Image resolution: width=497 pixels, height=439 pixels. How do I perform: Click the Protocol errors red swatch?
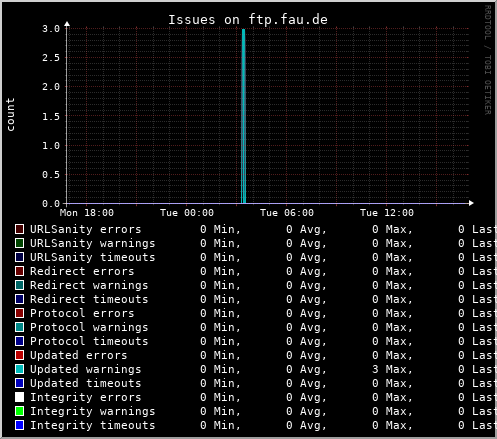[19, 313]
